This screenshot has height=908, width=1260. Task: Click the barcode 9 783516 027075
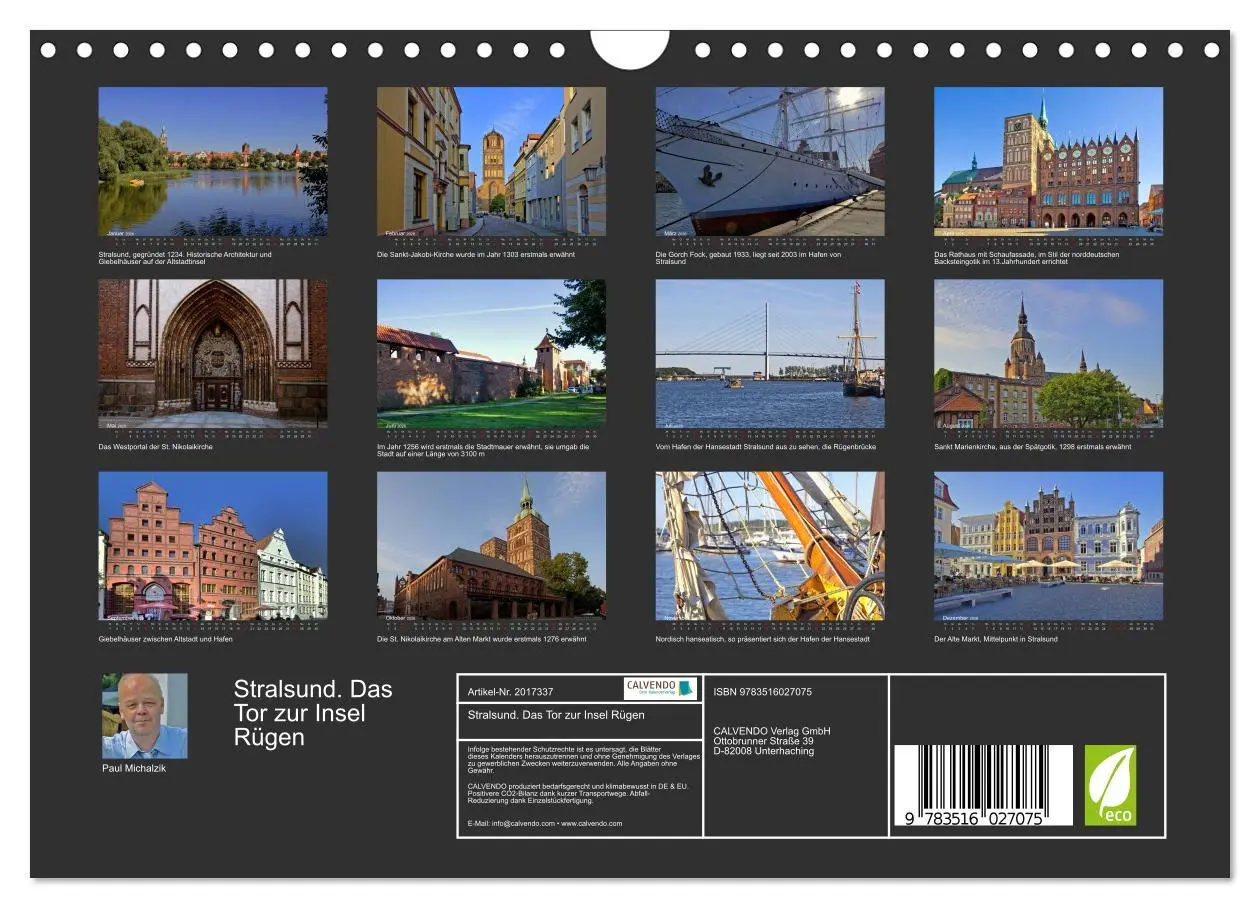coord(983,785)
